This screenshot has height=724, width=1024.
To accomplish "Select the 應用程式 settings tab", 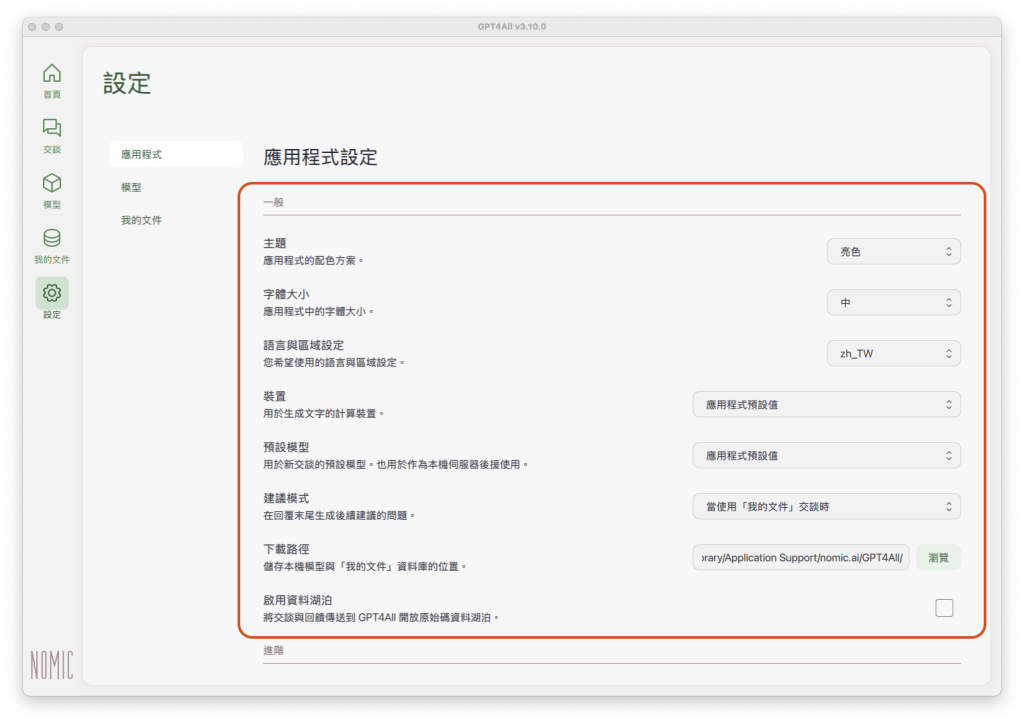I will [x=175, y=155].
